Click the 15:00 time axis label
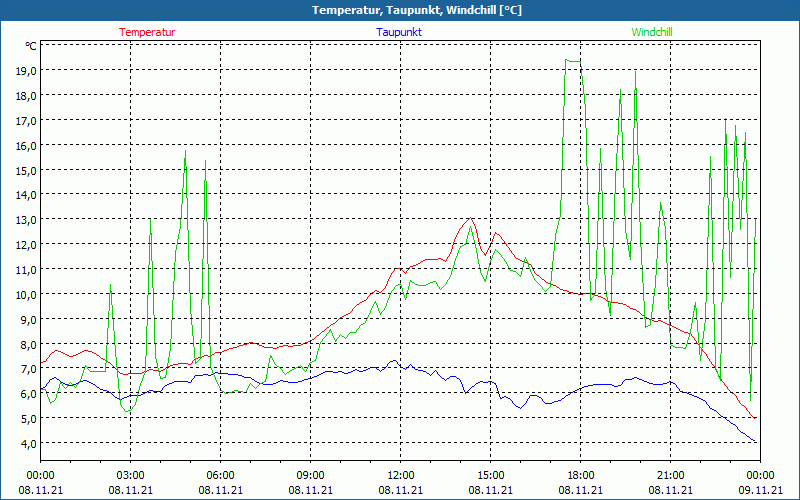The width and height of the screenshot is (800, 500). pyautogui.click(x=490, y=476)
